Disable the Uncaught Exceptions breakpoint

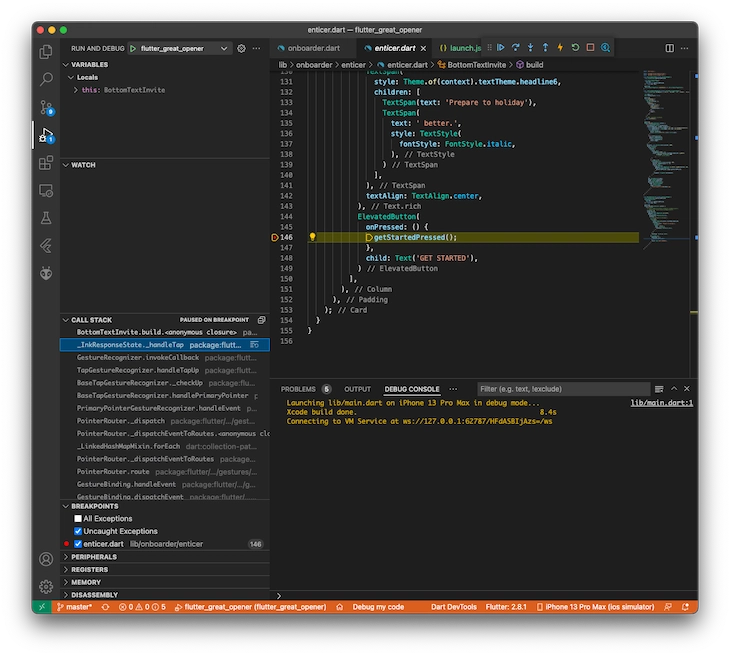[78, 531]
